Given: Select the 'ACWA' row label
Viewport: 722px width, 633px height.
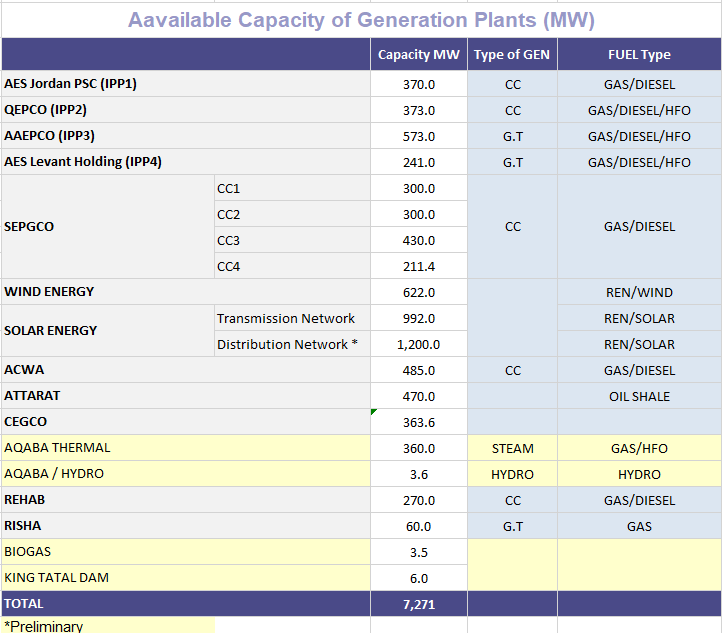Looking at the screenshot, I should click(186, 370).
